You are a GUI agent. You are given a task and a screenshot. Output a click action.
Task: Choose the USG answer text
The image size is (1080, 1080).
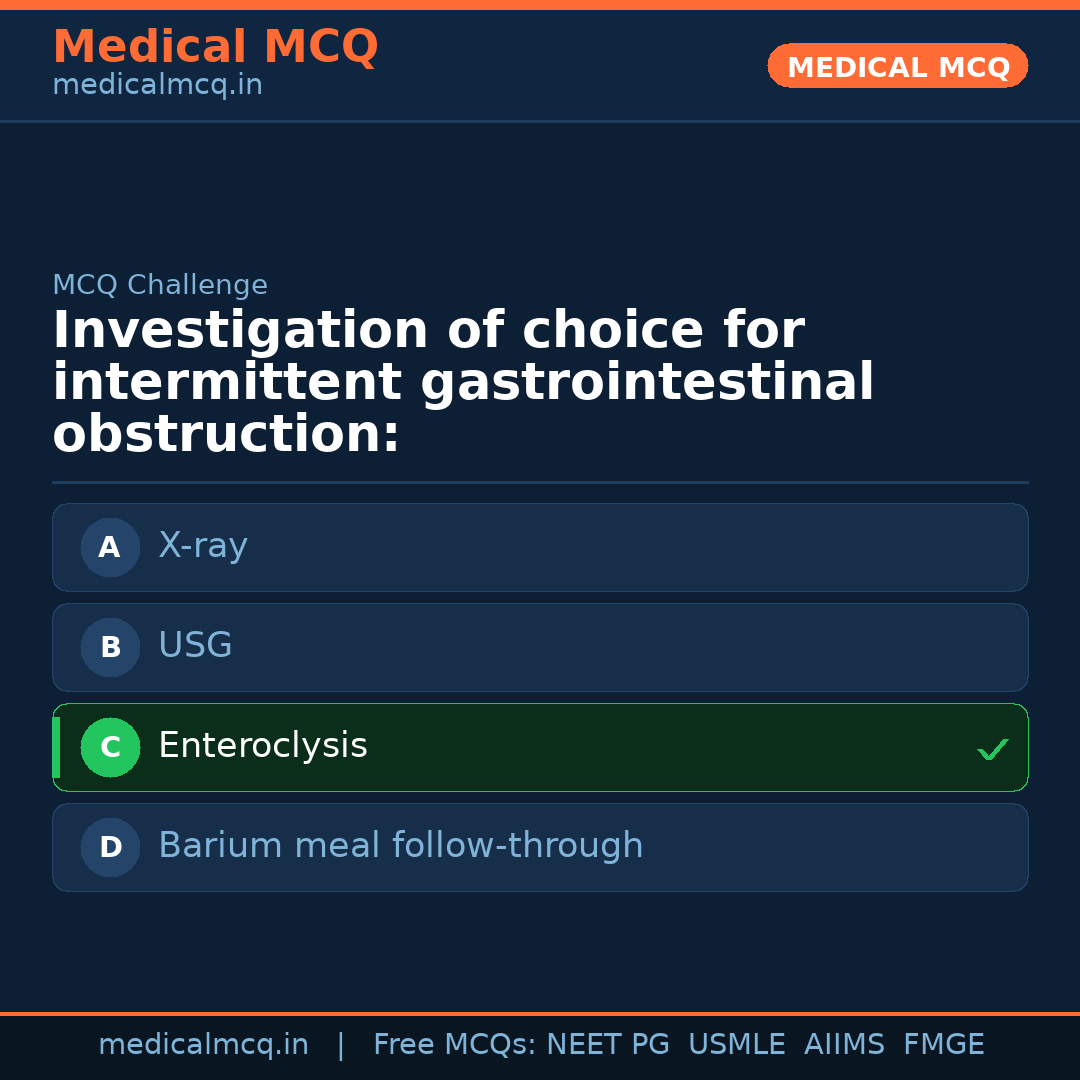195,646
